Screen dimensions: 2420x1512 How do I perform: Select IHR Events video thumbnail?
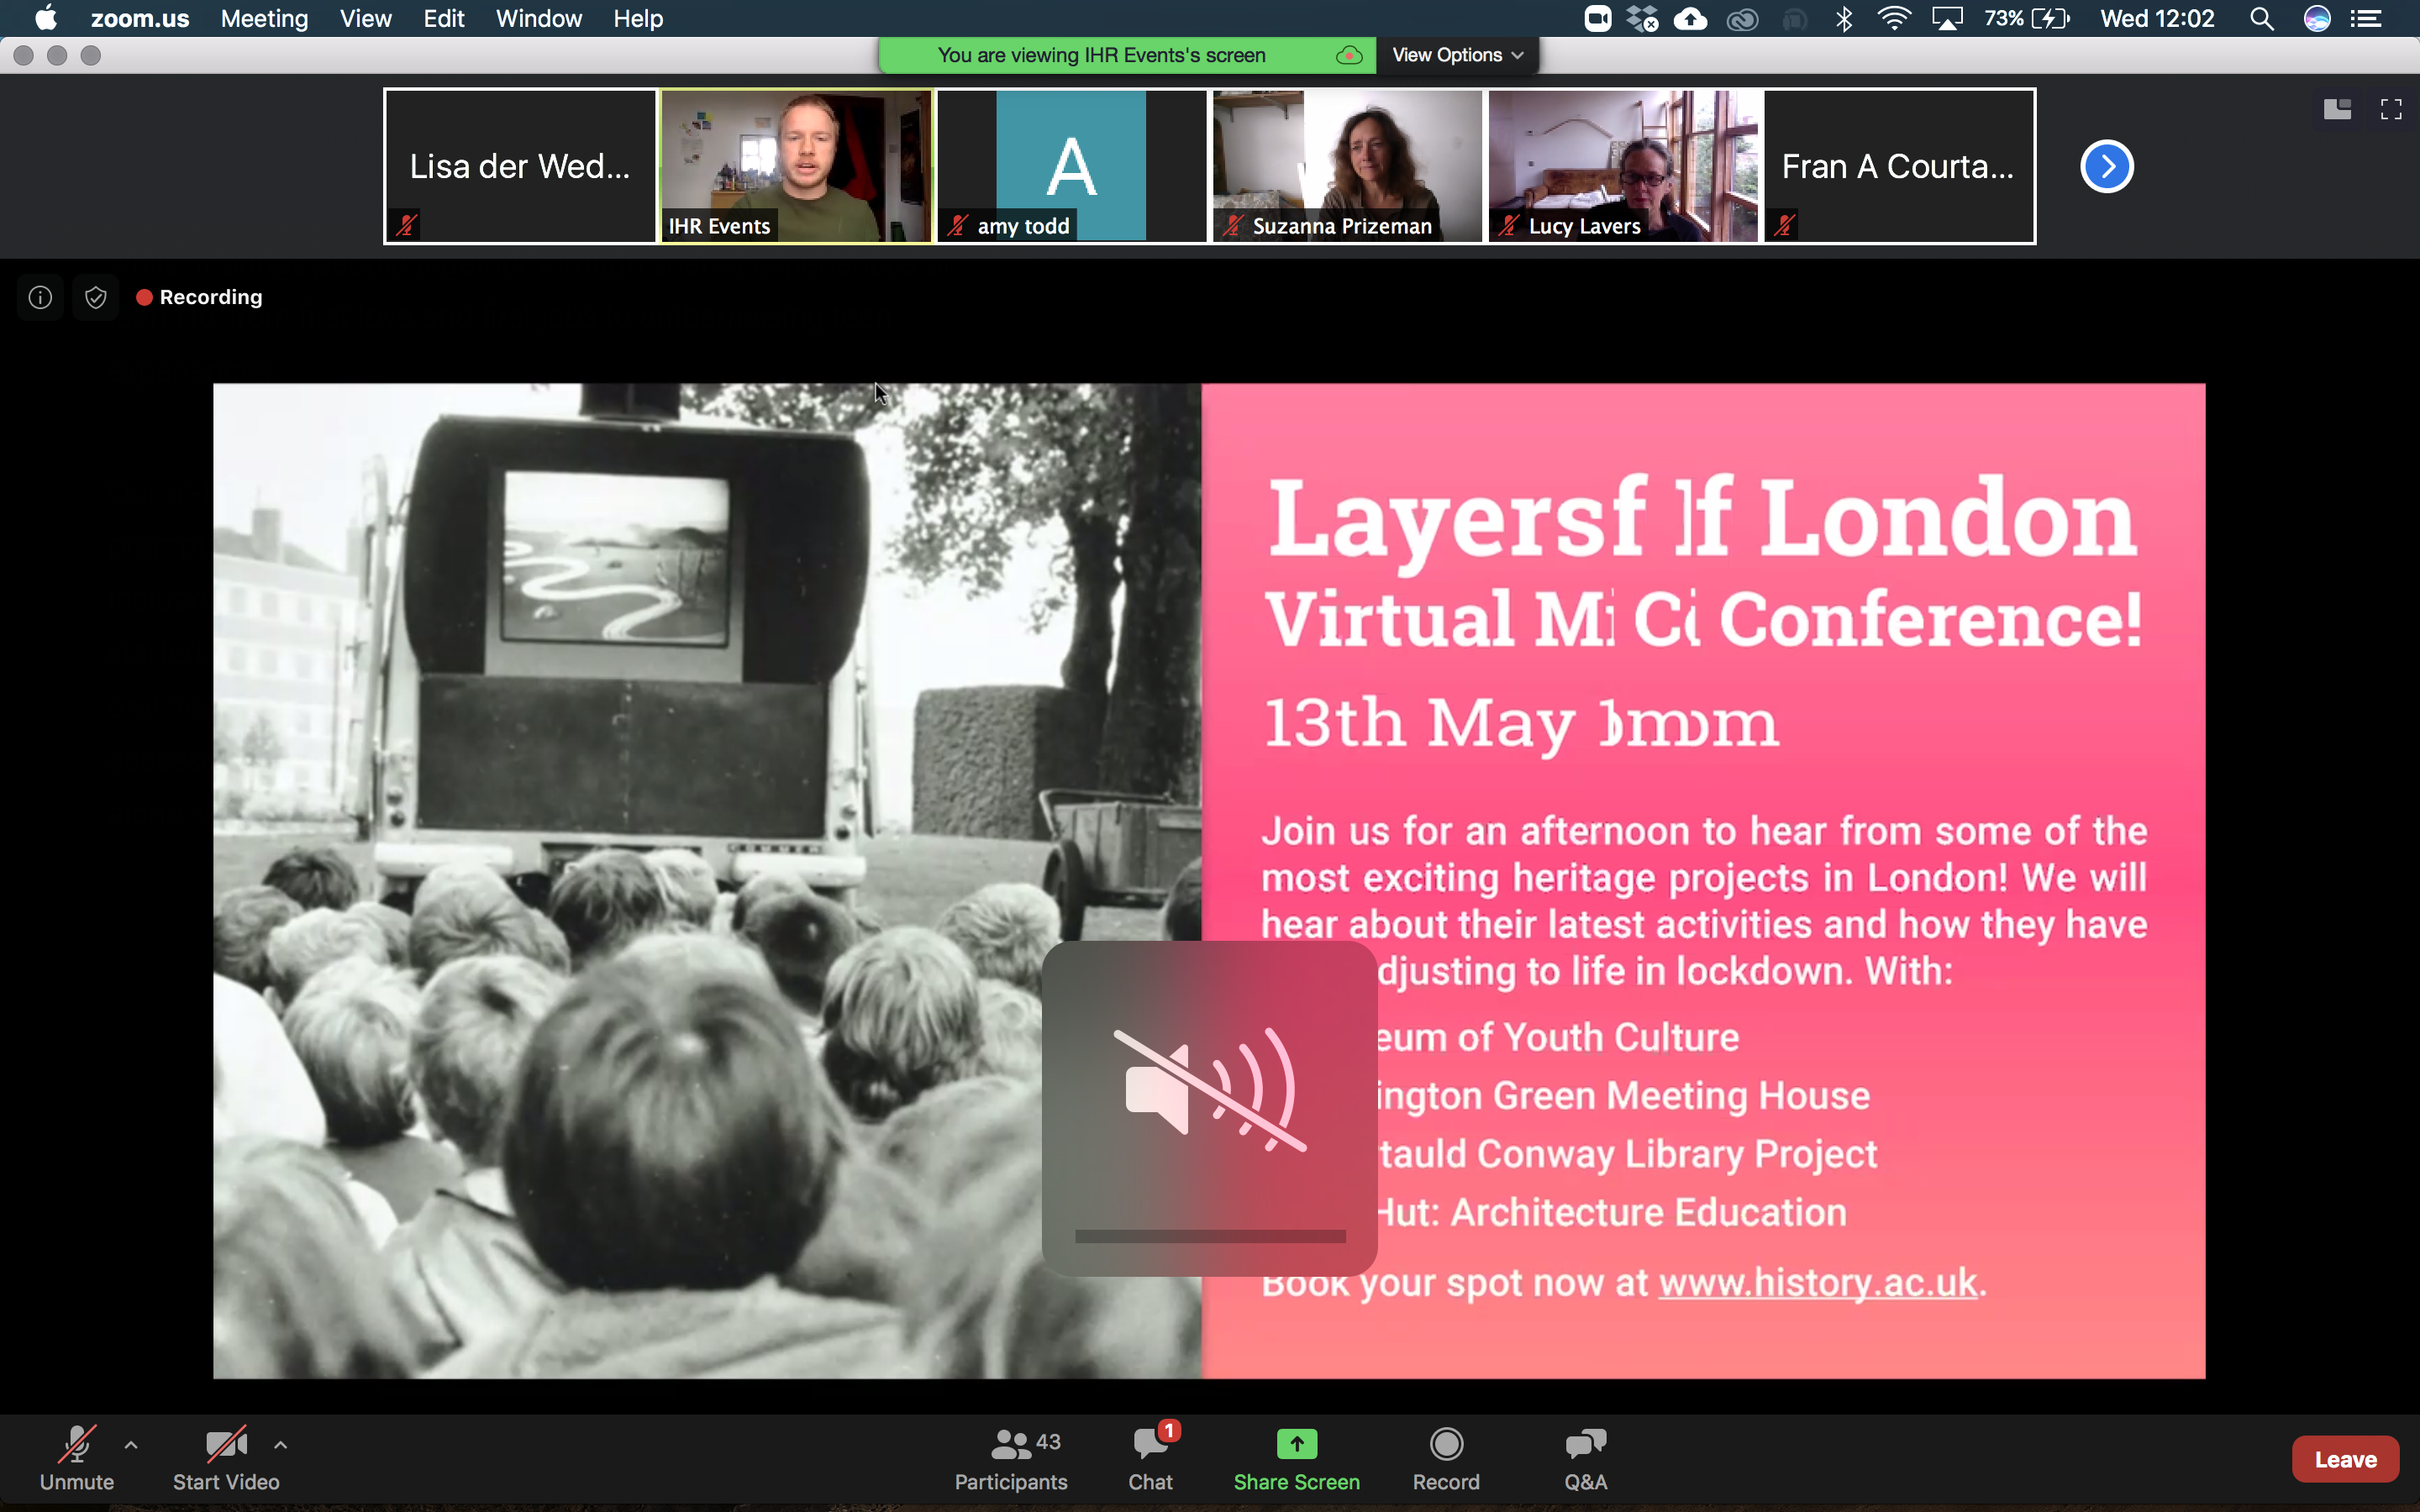coord(796,166)
